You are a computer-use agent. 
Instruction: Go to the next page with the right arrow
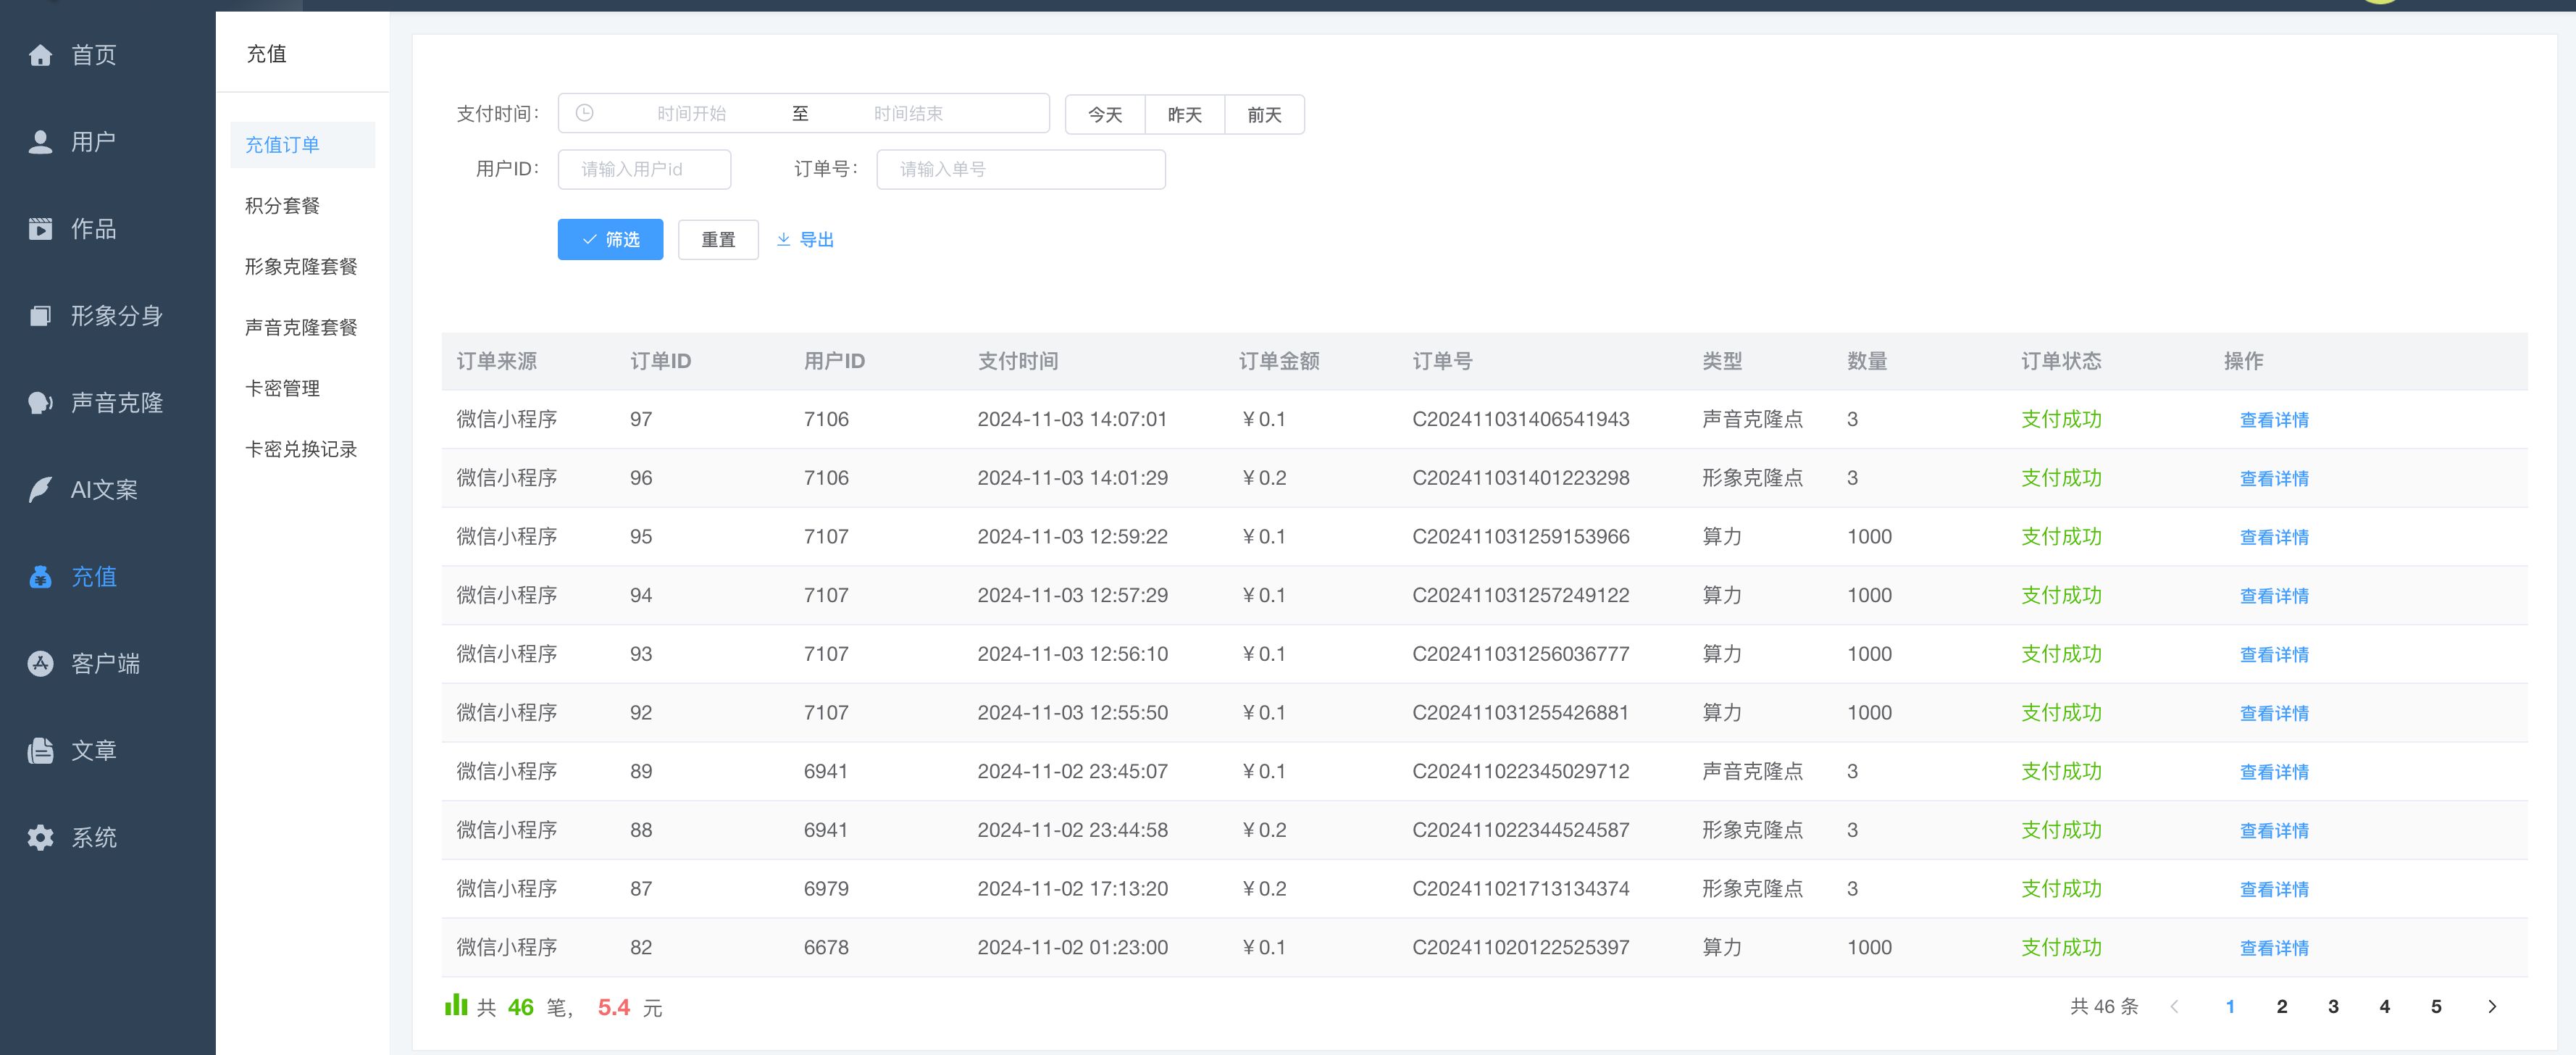tap(2492, 1007)
